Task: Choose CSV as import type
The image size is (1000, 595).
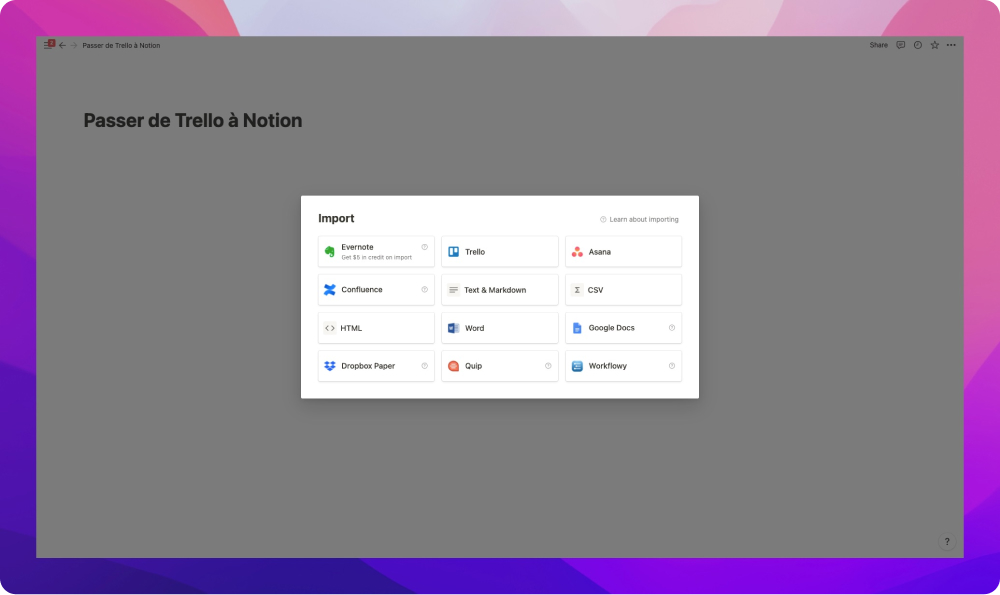Action: tap(623, 290)
